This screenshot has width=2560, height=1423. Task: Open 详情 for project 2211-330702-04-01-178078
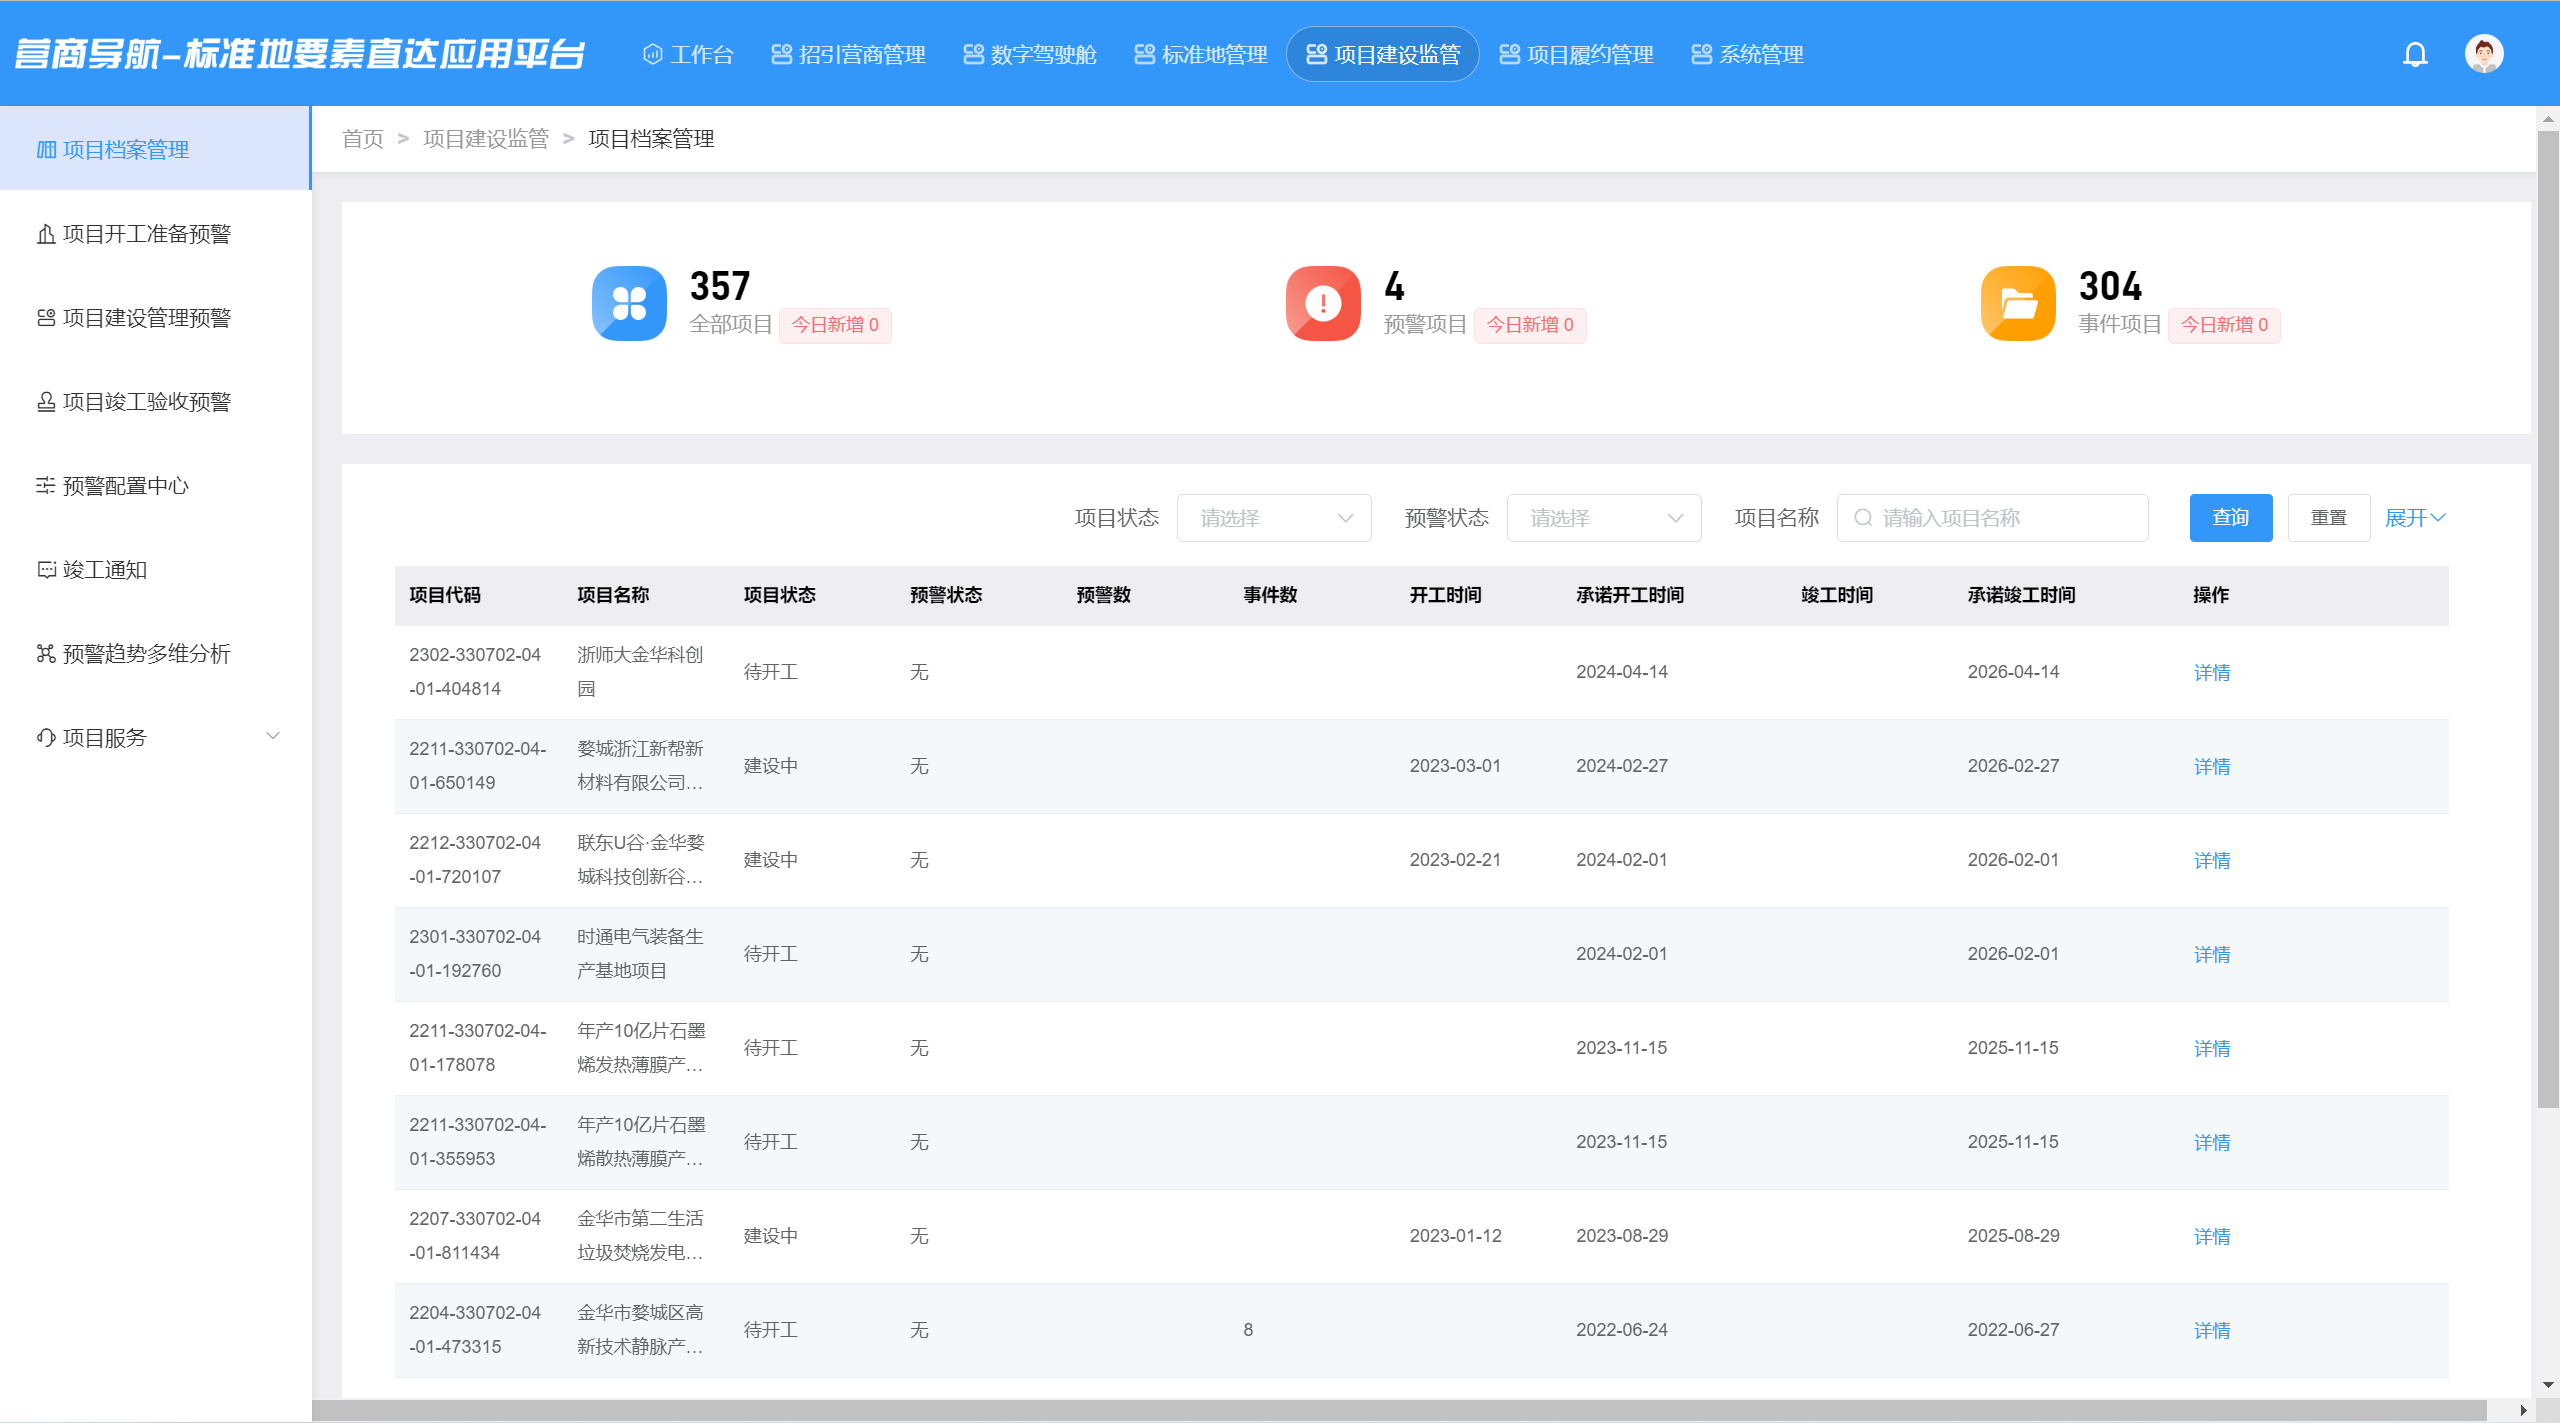2212,1049
